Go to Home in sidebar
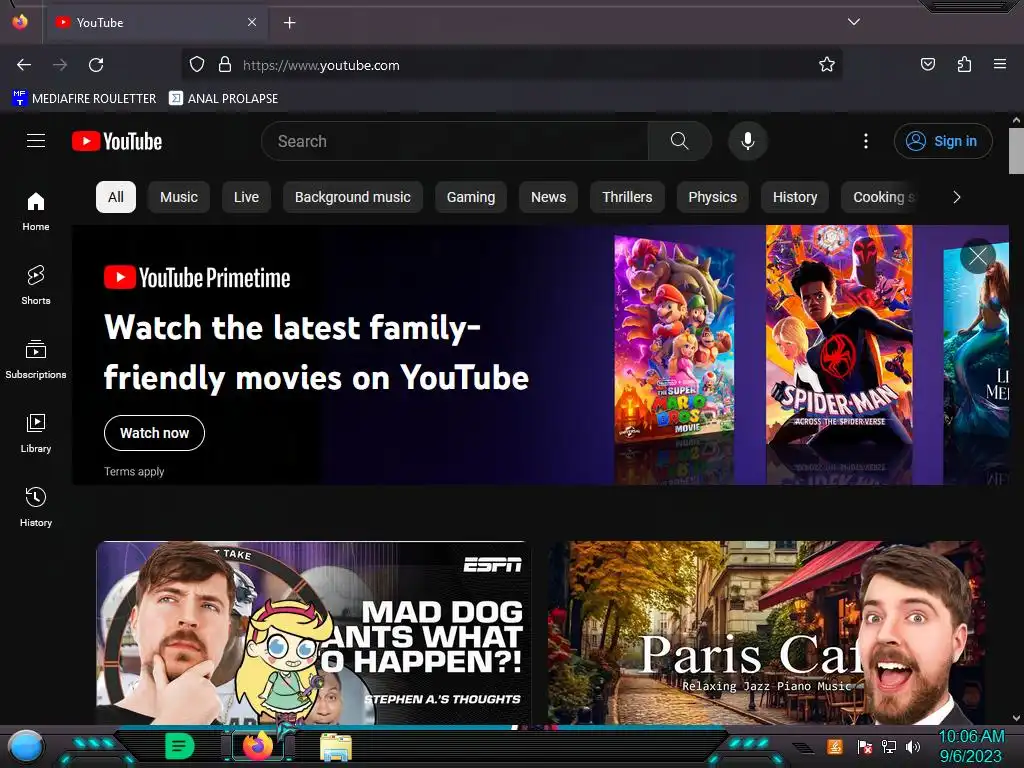The width and height of the screenshot is (1024, 768). [x=36, y=212]
